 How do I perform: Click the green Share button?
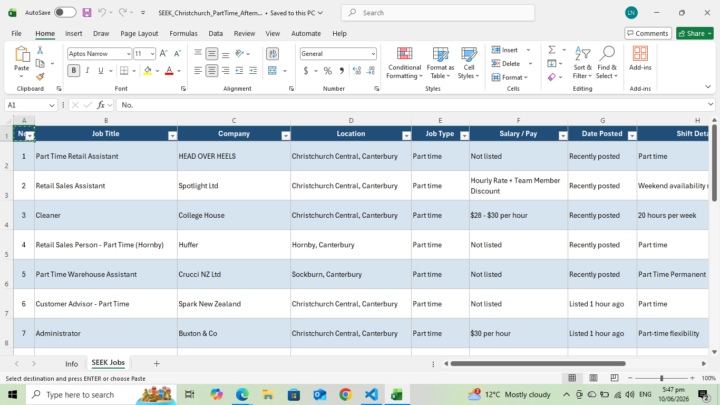[x=694, y=34]
